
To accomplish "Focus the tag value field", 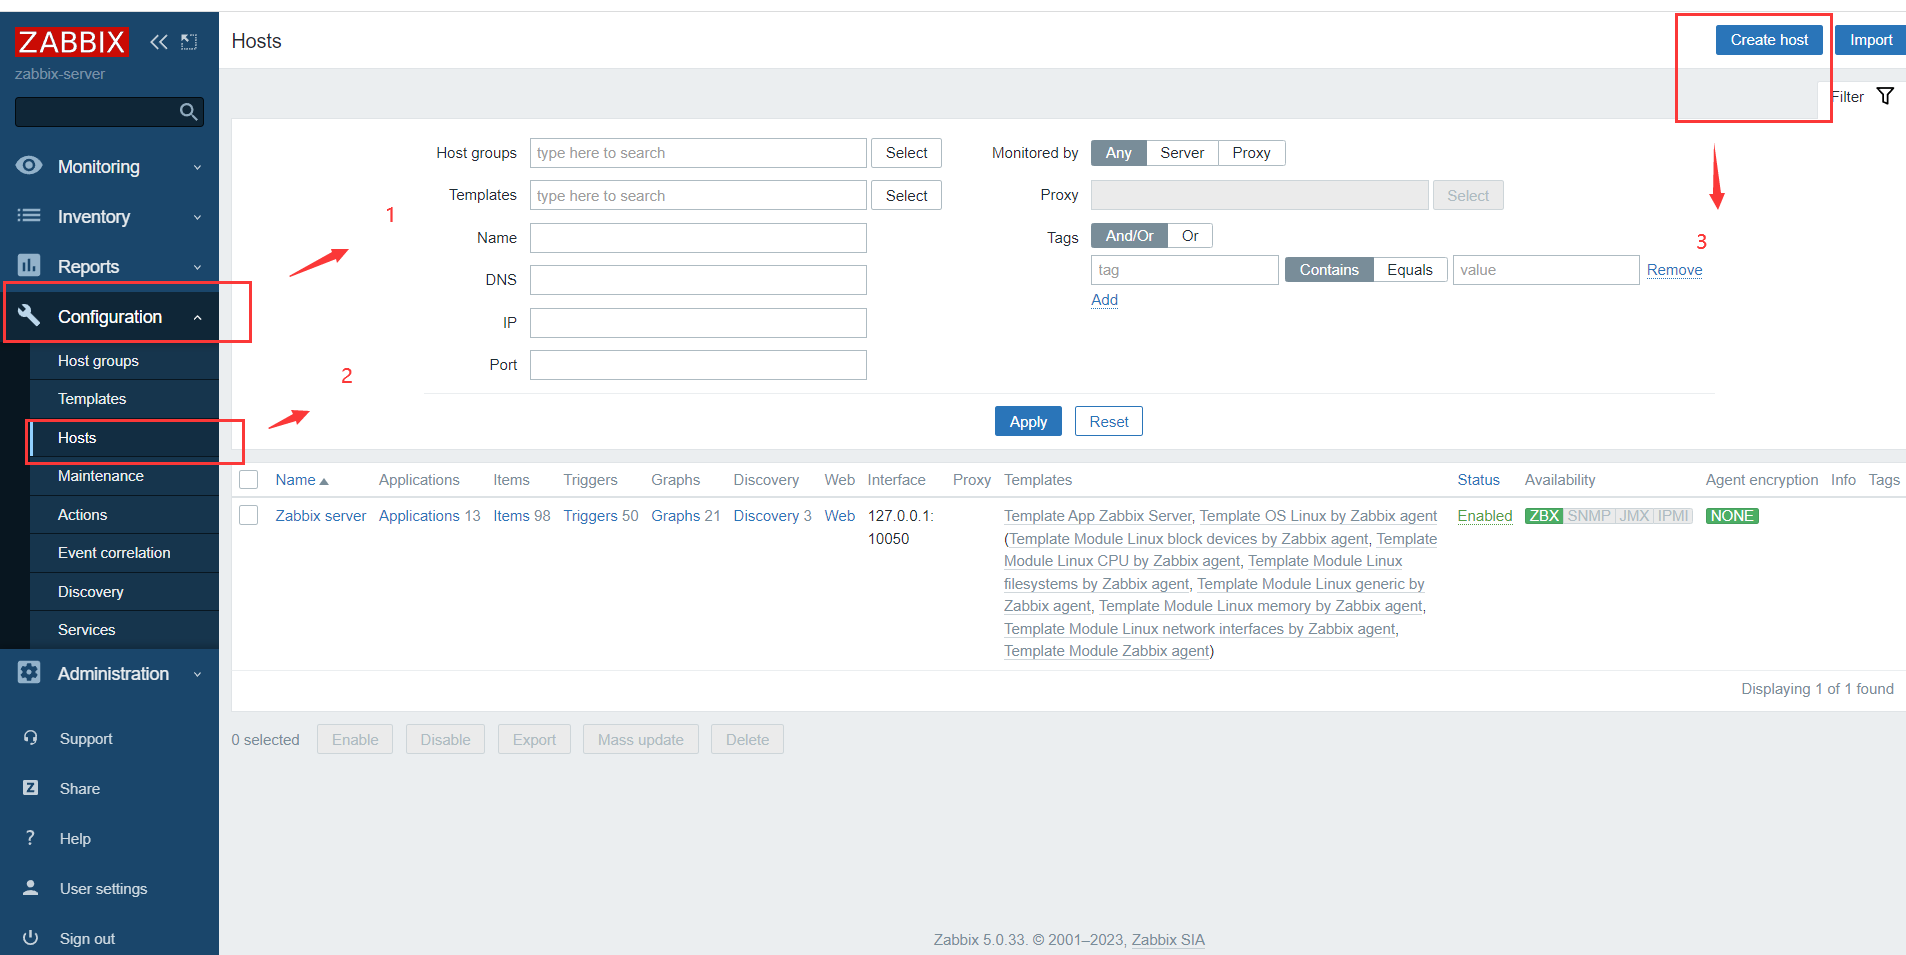I will (1545, 270).
